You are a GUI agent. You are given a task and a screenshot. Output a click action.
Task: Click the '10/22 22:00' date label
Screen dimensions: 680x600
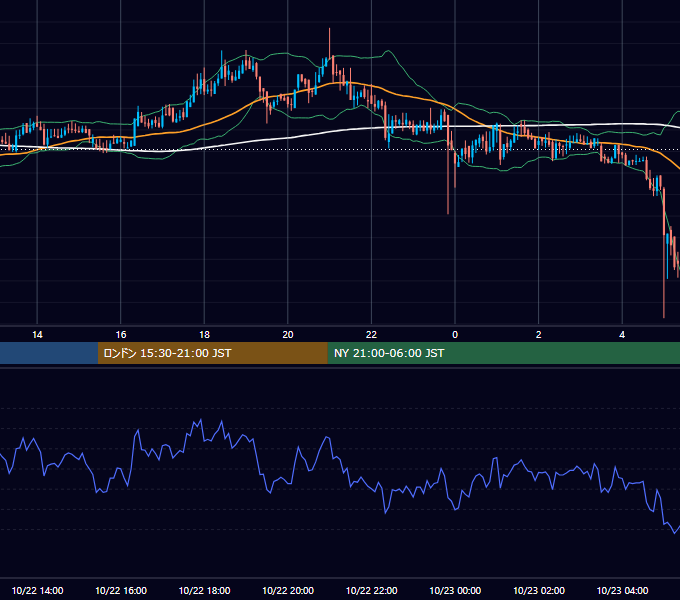point(371,590)
